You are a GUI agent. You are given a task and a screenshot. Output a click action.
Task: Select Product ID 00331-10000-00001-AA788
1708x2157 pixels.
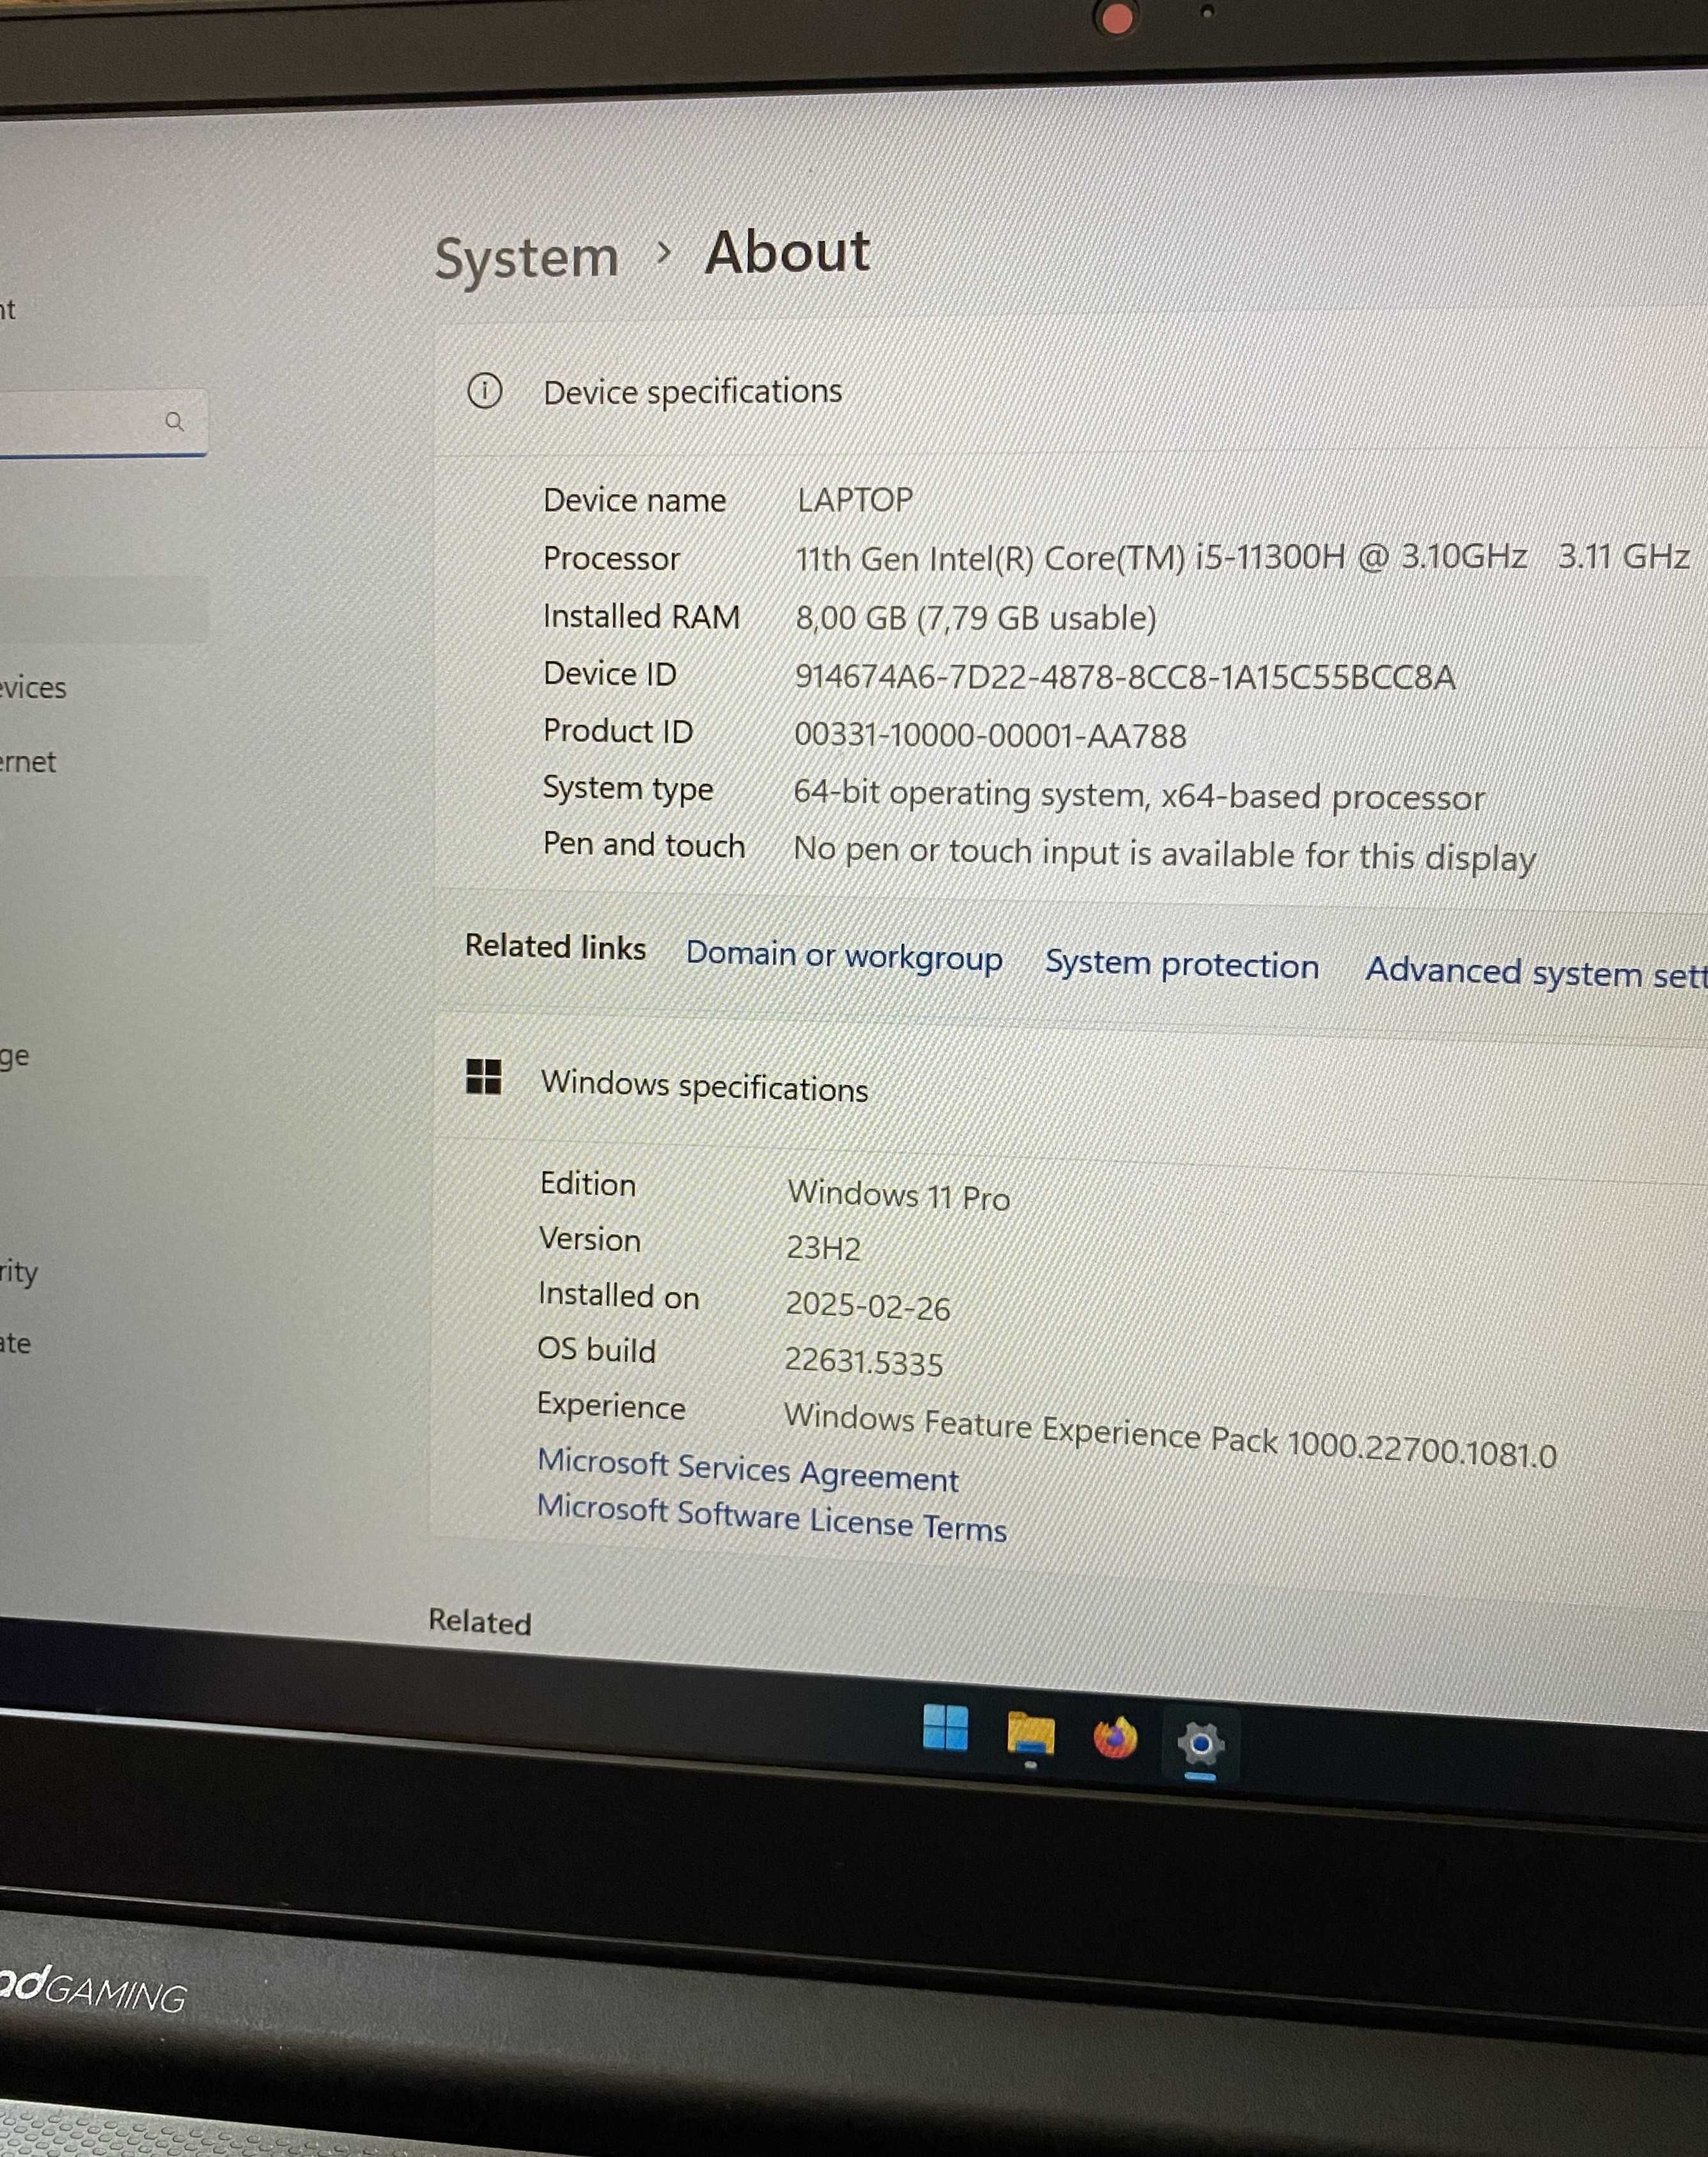click(990, 735)
